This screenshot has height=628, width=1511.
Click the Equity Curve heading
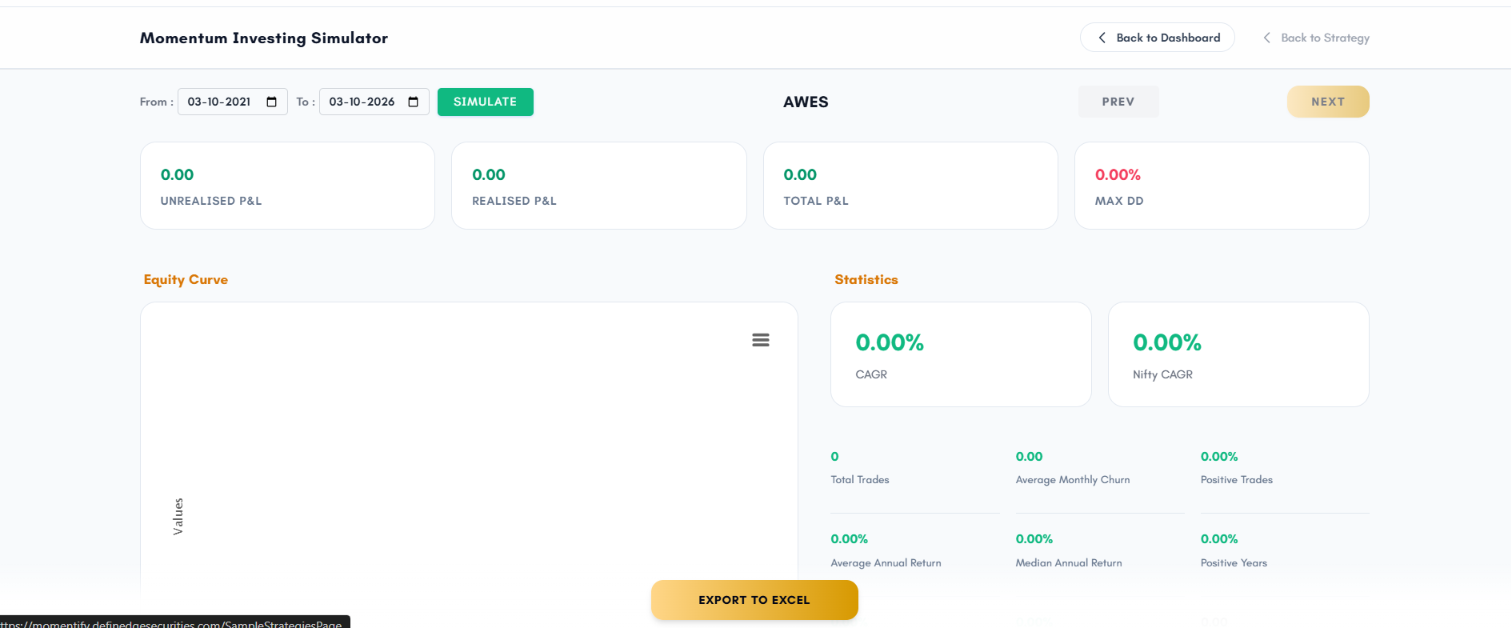point(186,280)
